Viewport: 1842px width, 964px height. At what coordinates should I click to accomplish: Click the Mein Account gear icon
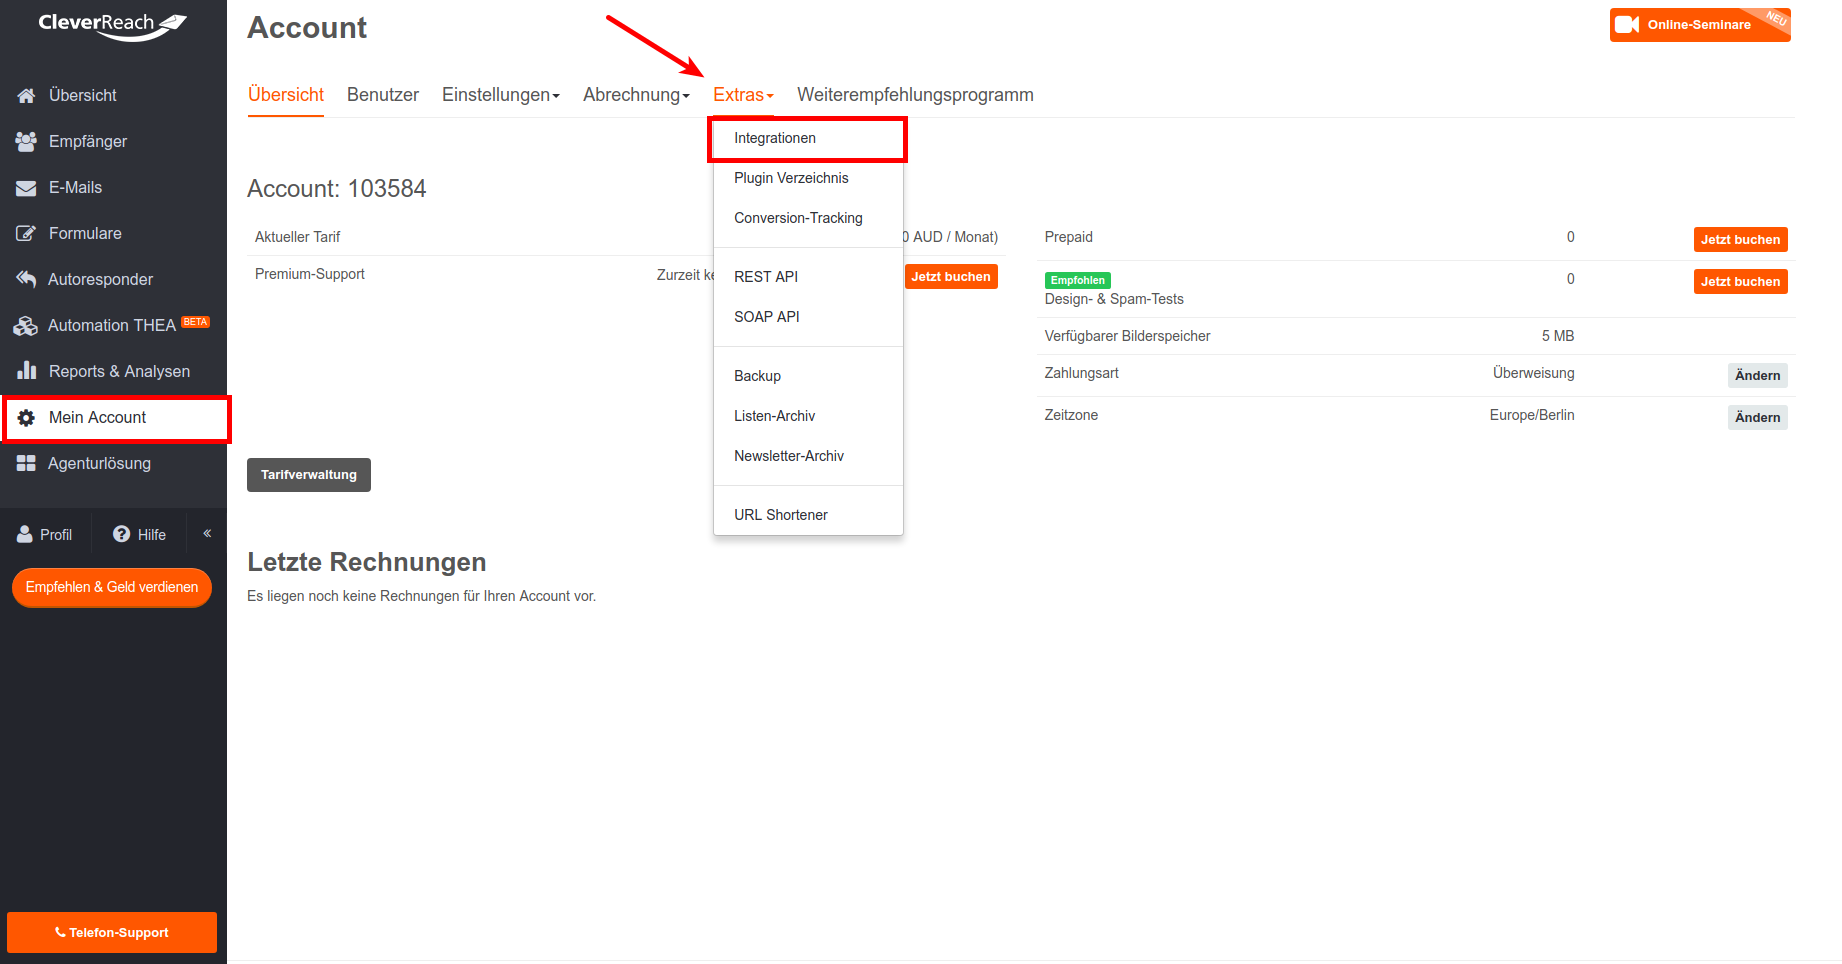(27, 417)
